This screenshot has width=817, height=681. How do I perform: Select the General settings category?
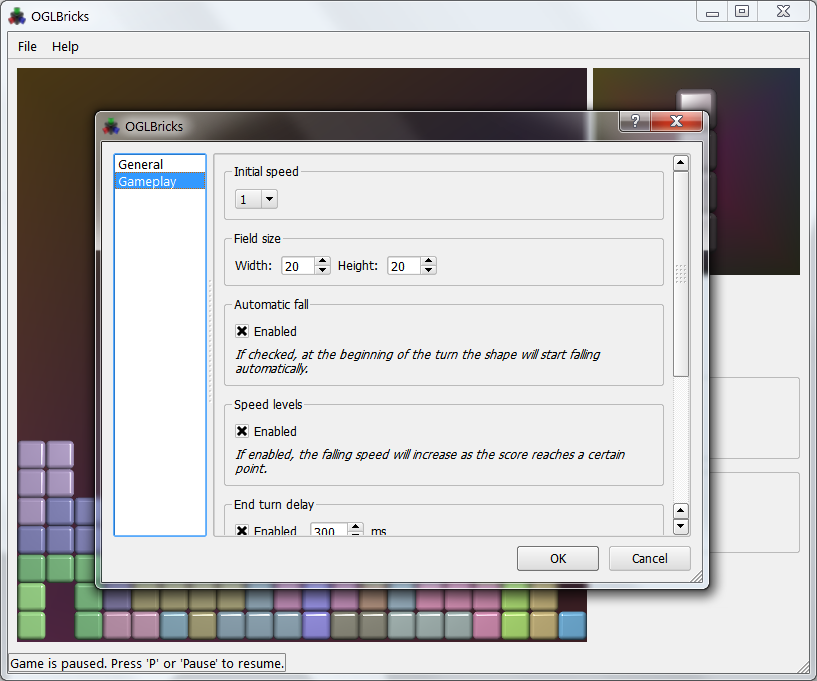160,164
